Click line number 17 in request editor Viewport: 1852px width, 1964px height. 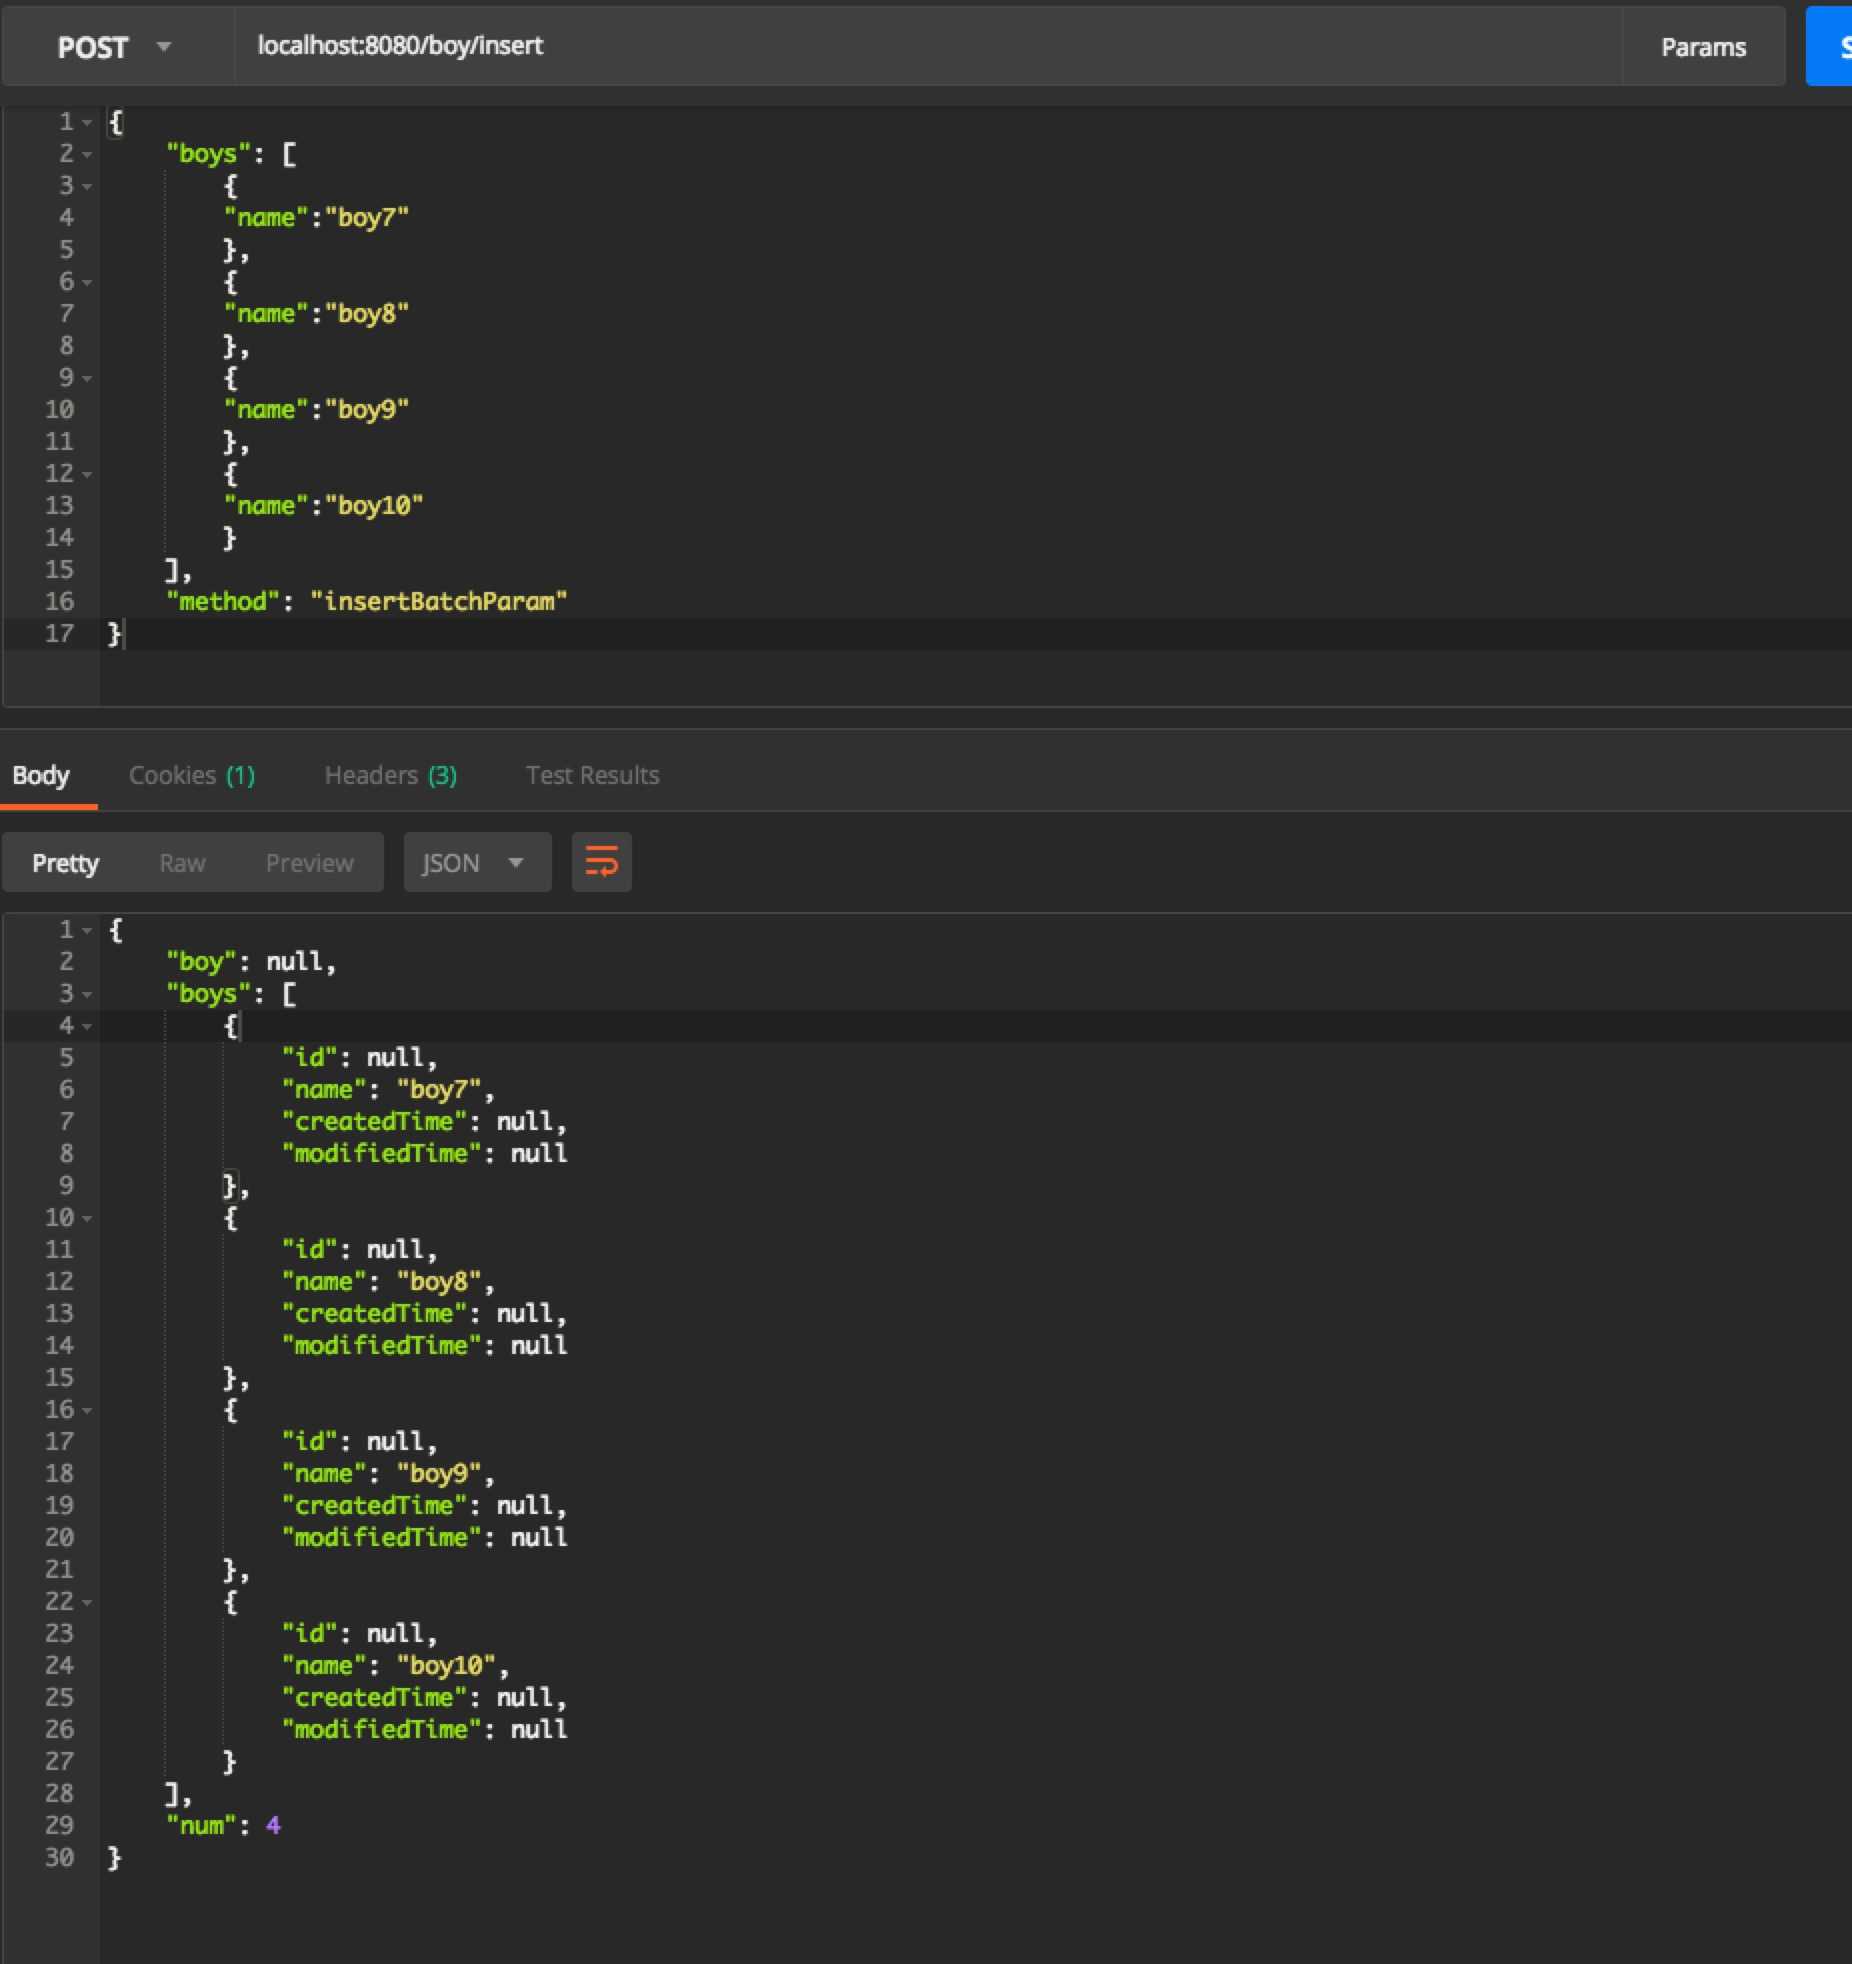click(x=59, y=634)
